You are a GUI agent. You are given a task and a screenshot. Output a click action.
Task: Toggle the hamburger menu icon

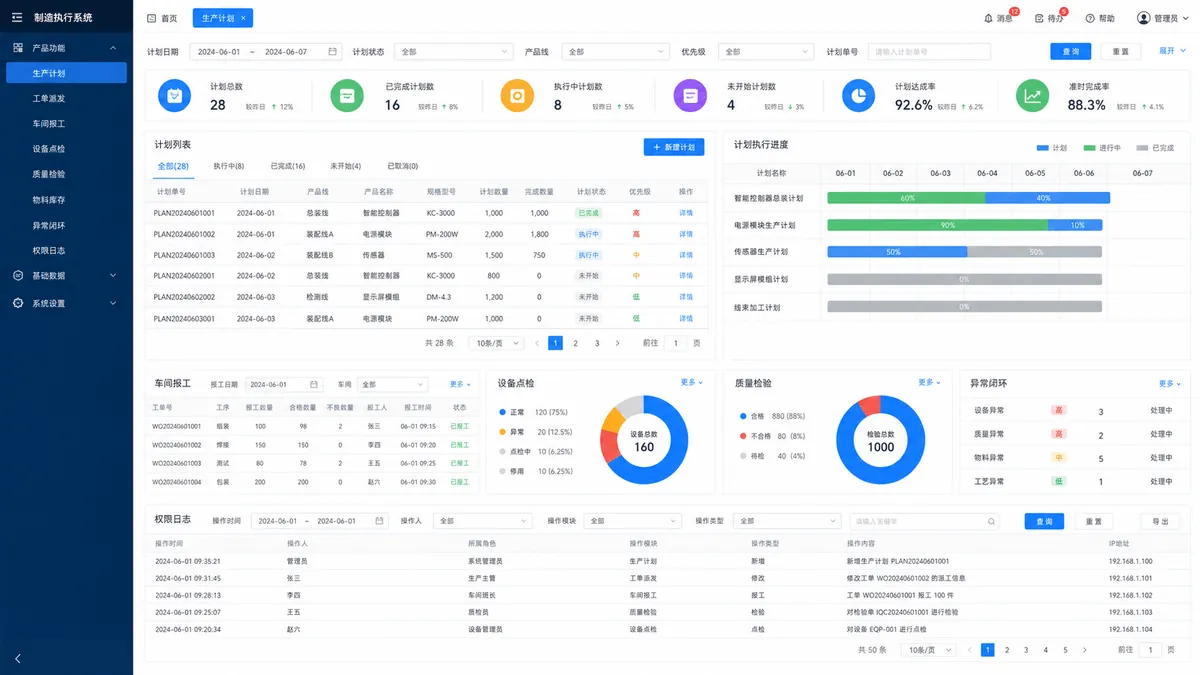(x=17, y=17)
